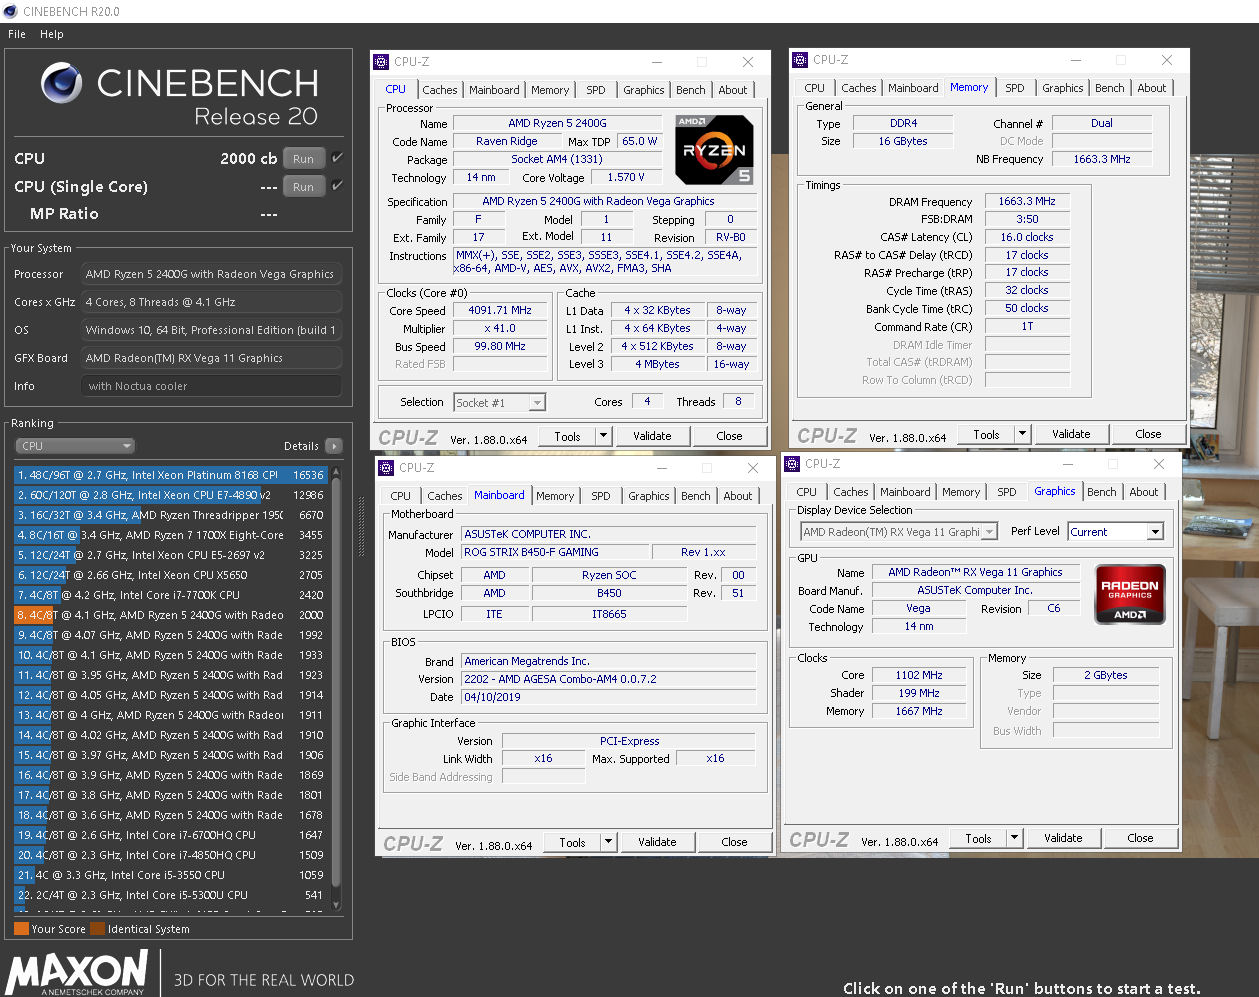Switch to Memory tab in Graphics tab window
Viewport: 1259px width, 997px height.
[x=961, y=492]
